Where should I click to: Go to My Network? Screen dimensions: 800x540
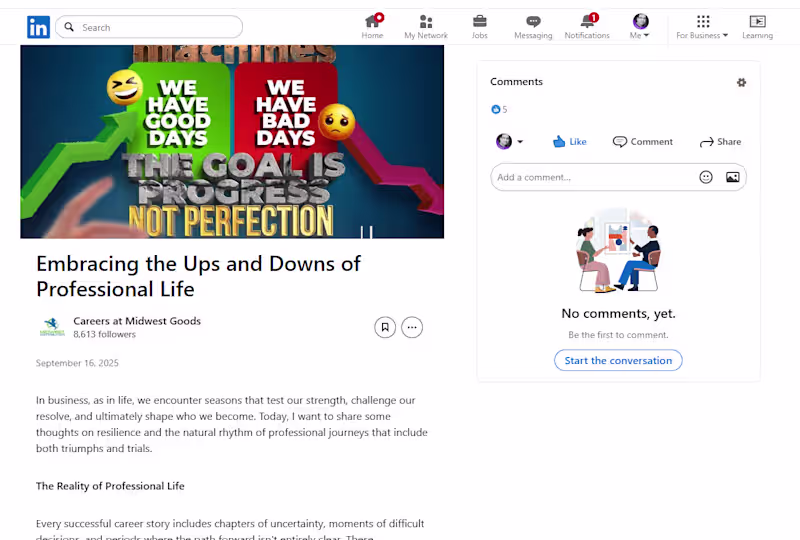(x=426, y=27)
